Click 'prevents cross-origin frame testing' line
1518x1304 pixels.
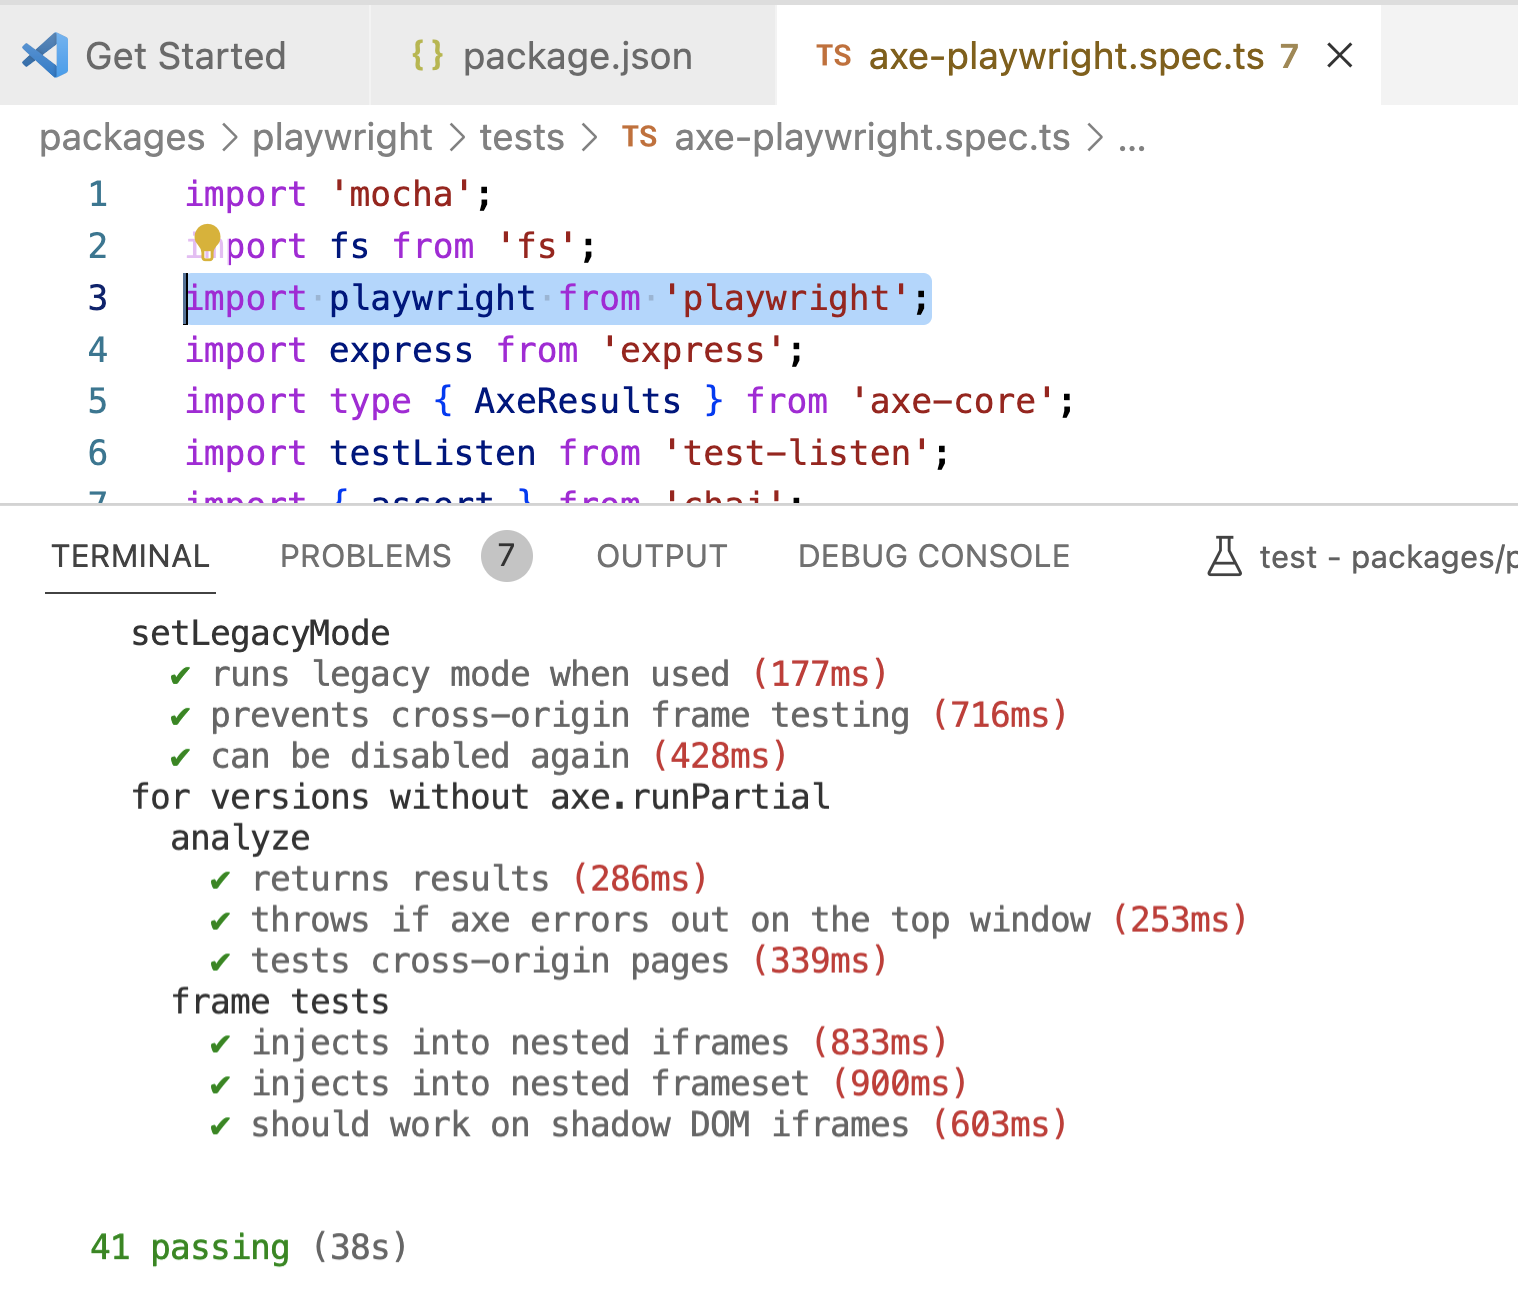[x=560, y=715]
